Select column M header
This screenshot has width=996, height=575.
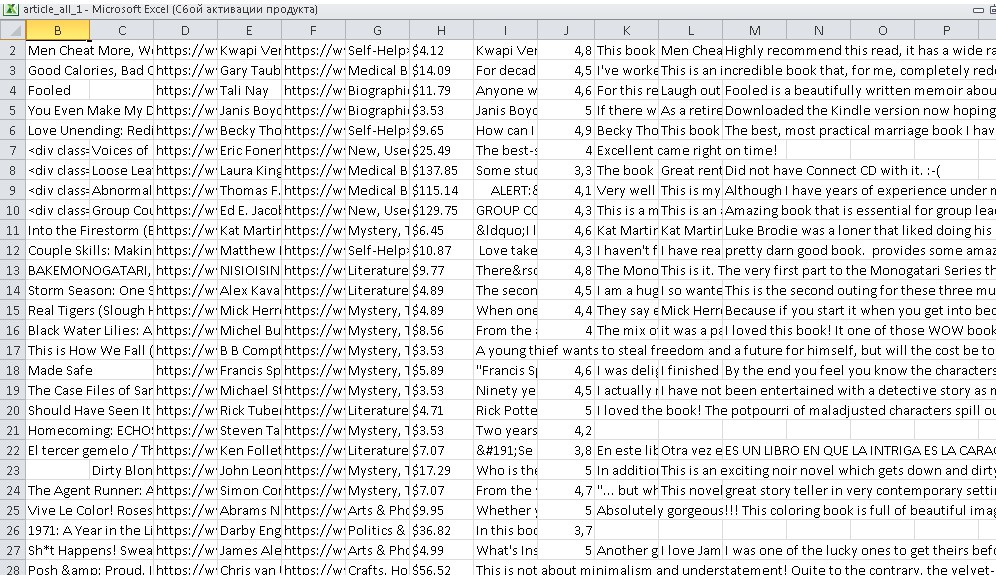pos(755,30)
